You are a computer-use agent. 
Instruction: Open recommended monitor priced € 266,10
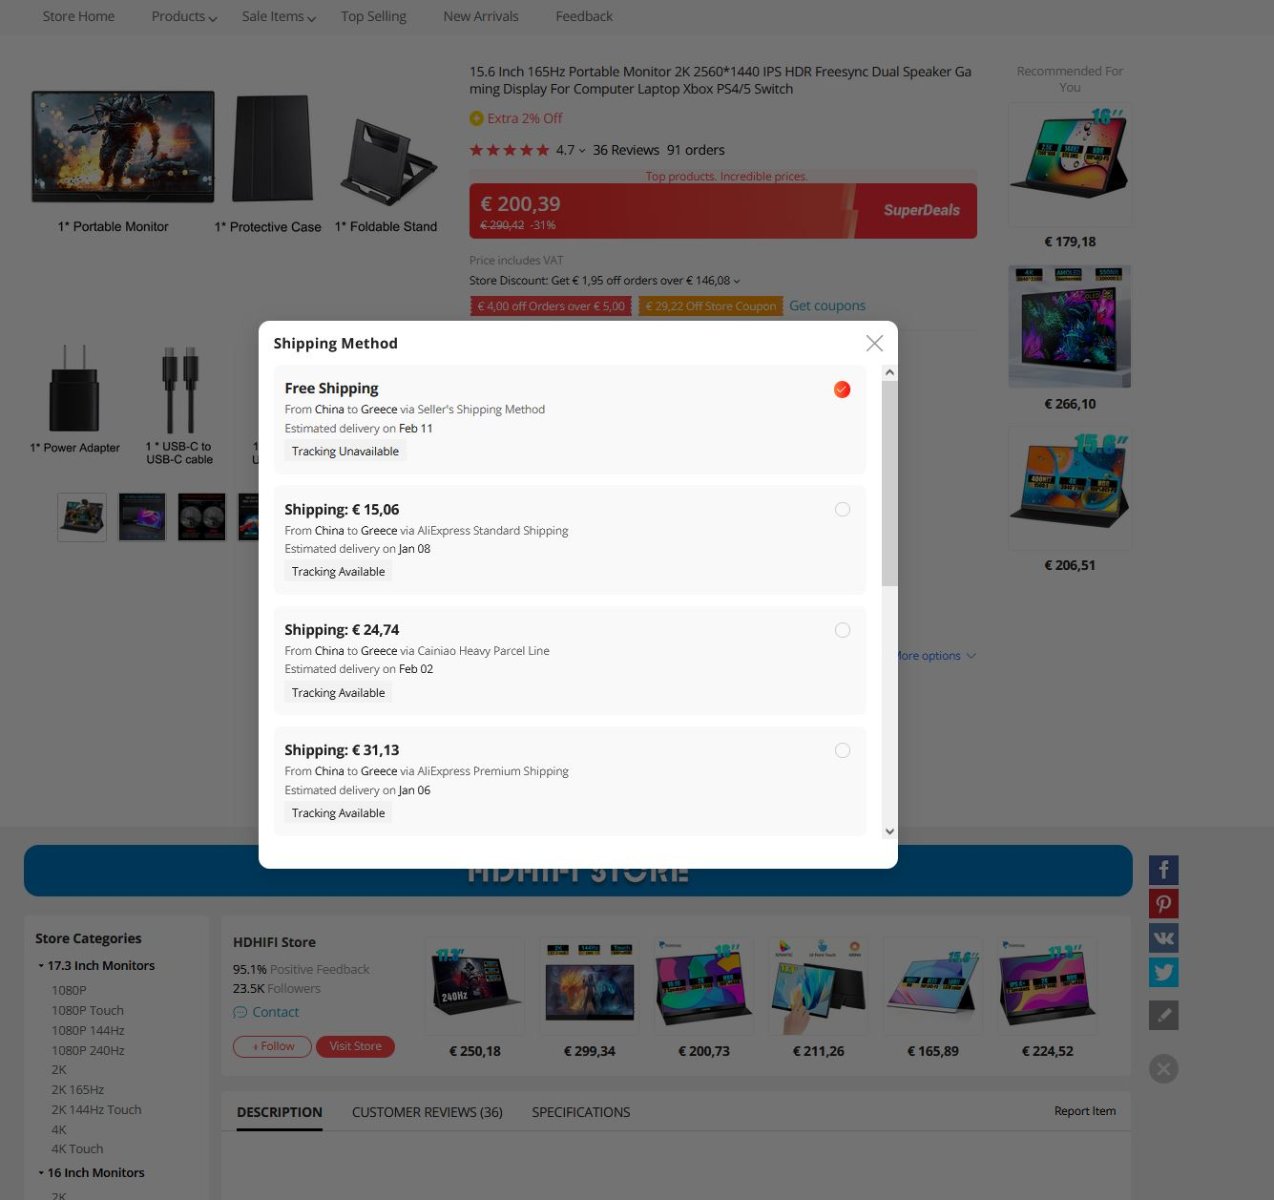(x=1070, y=326)
